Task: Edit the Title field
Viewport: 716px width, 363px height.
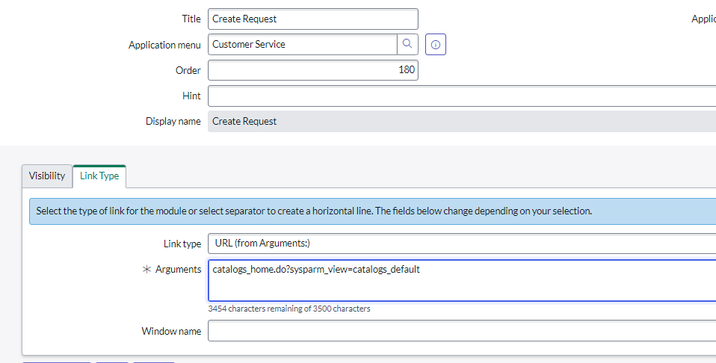Action: pos(313,19)
